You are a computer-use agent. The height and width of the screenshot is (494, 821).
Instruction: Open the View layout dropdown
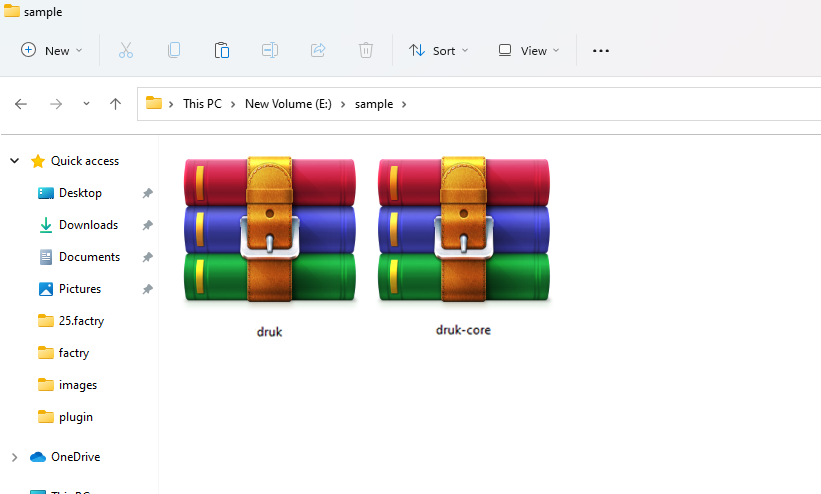pos(529,50)
